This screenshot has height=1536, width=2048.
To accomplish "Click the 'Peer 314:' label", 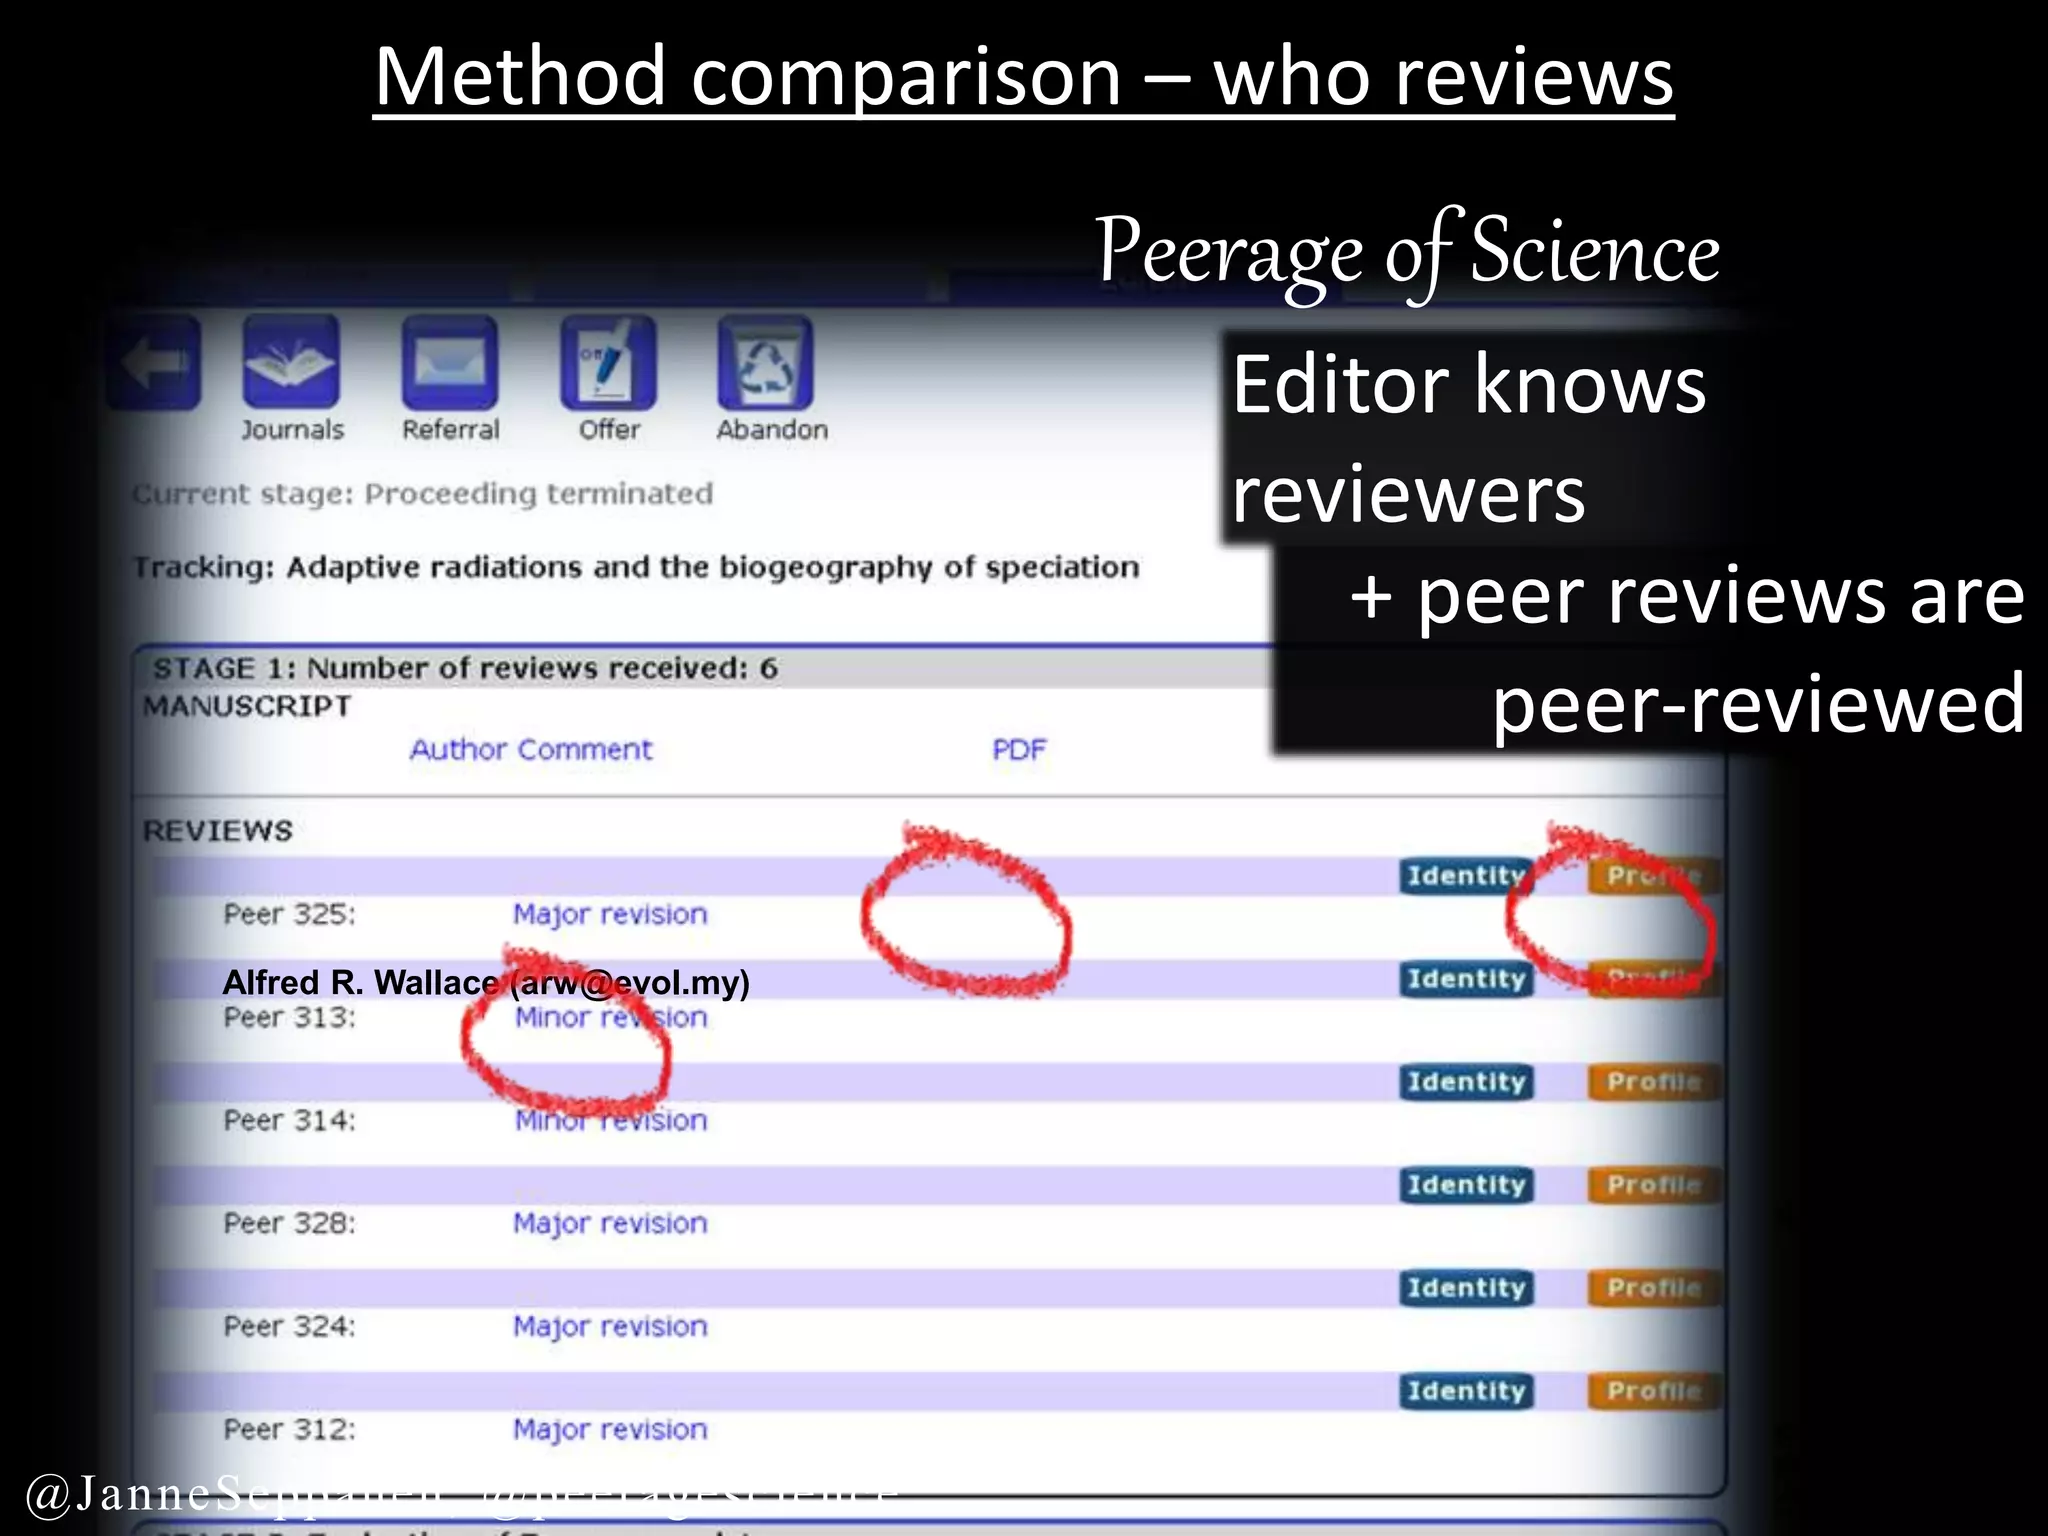I will (x=289, y=1120).
